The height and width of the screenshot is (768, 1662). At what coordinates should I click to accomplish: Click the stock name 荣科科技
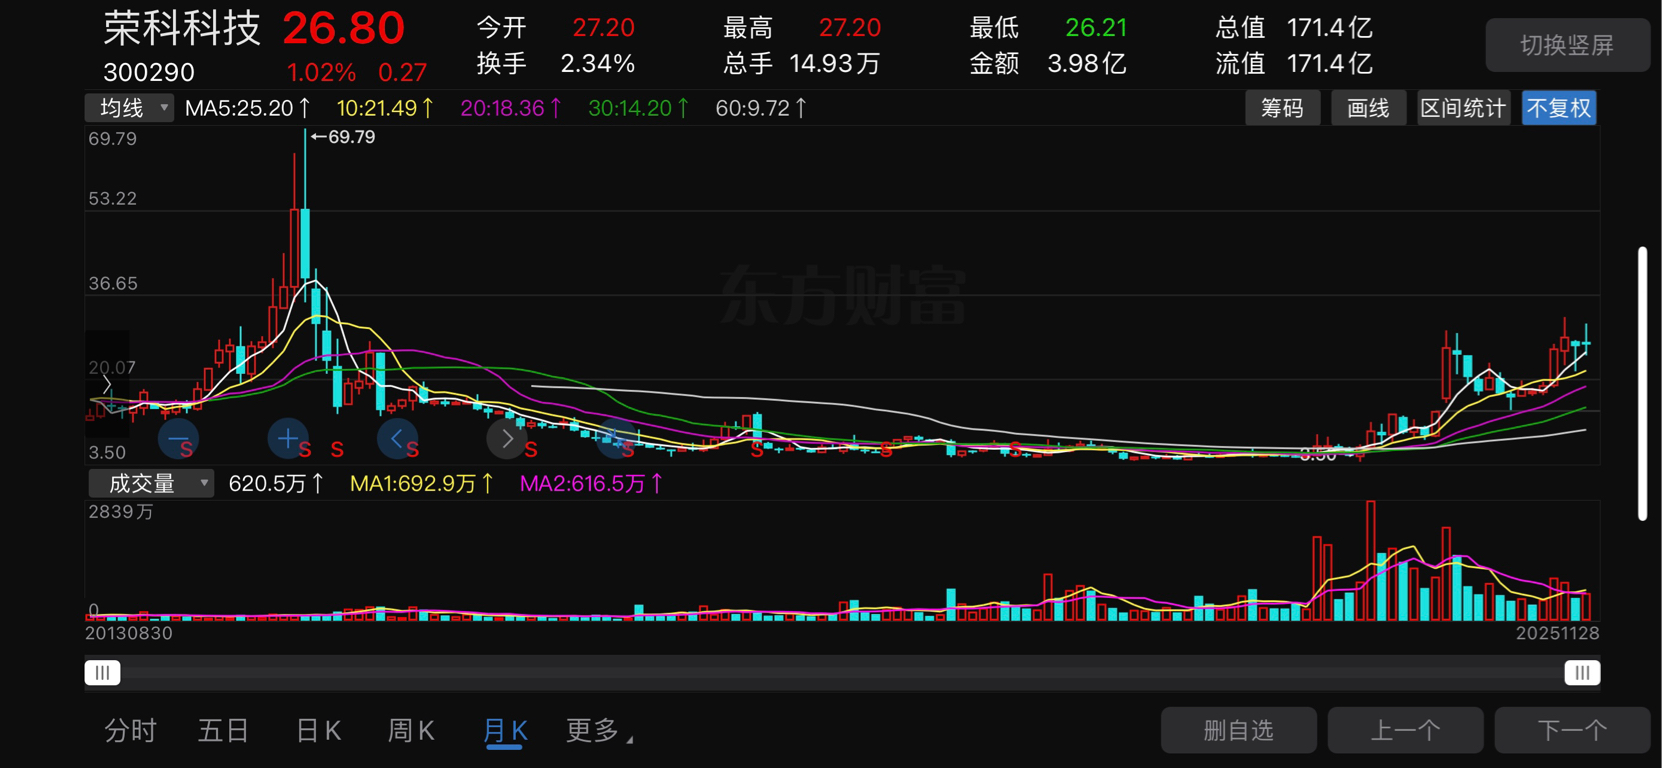pyautogui.click(x=182, y=28)
